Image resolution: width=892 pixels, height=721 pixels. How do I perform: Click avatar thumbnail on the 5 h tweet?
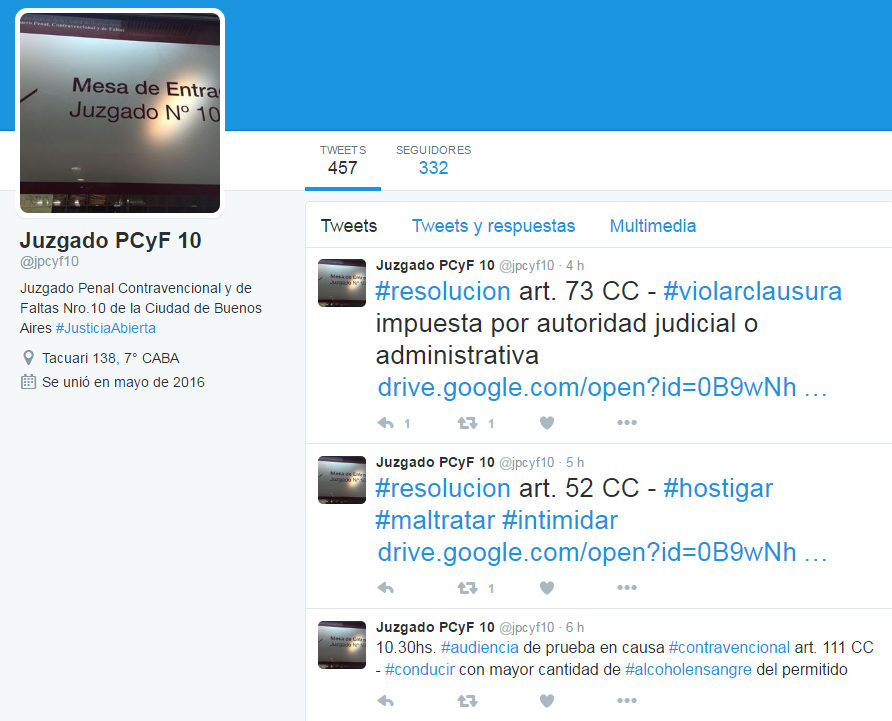point(342,480)
